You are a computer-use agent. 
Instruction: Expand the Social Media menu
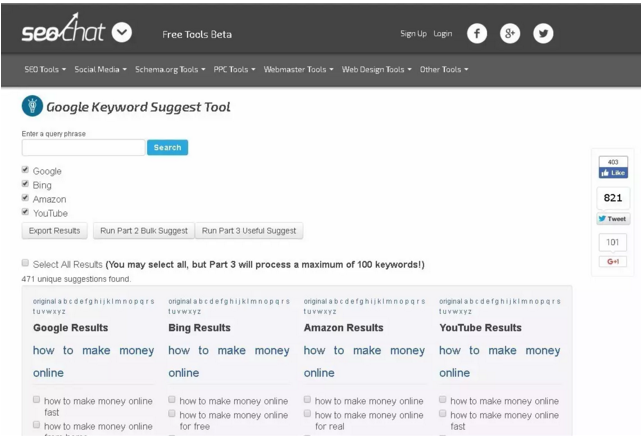[101, 69]
